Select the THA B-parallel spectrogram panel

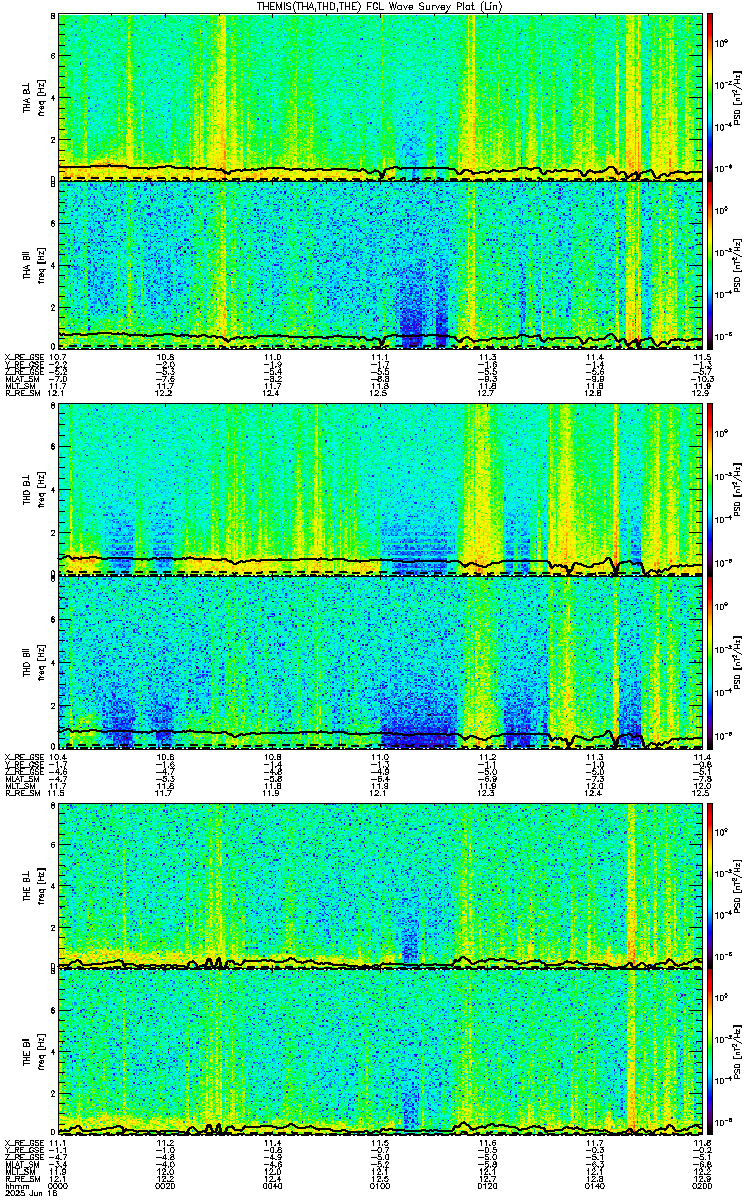381,264
